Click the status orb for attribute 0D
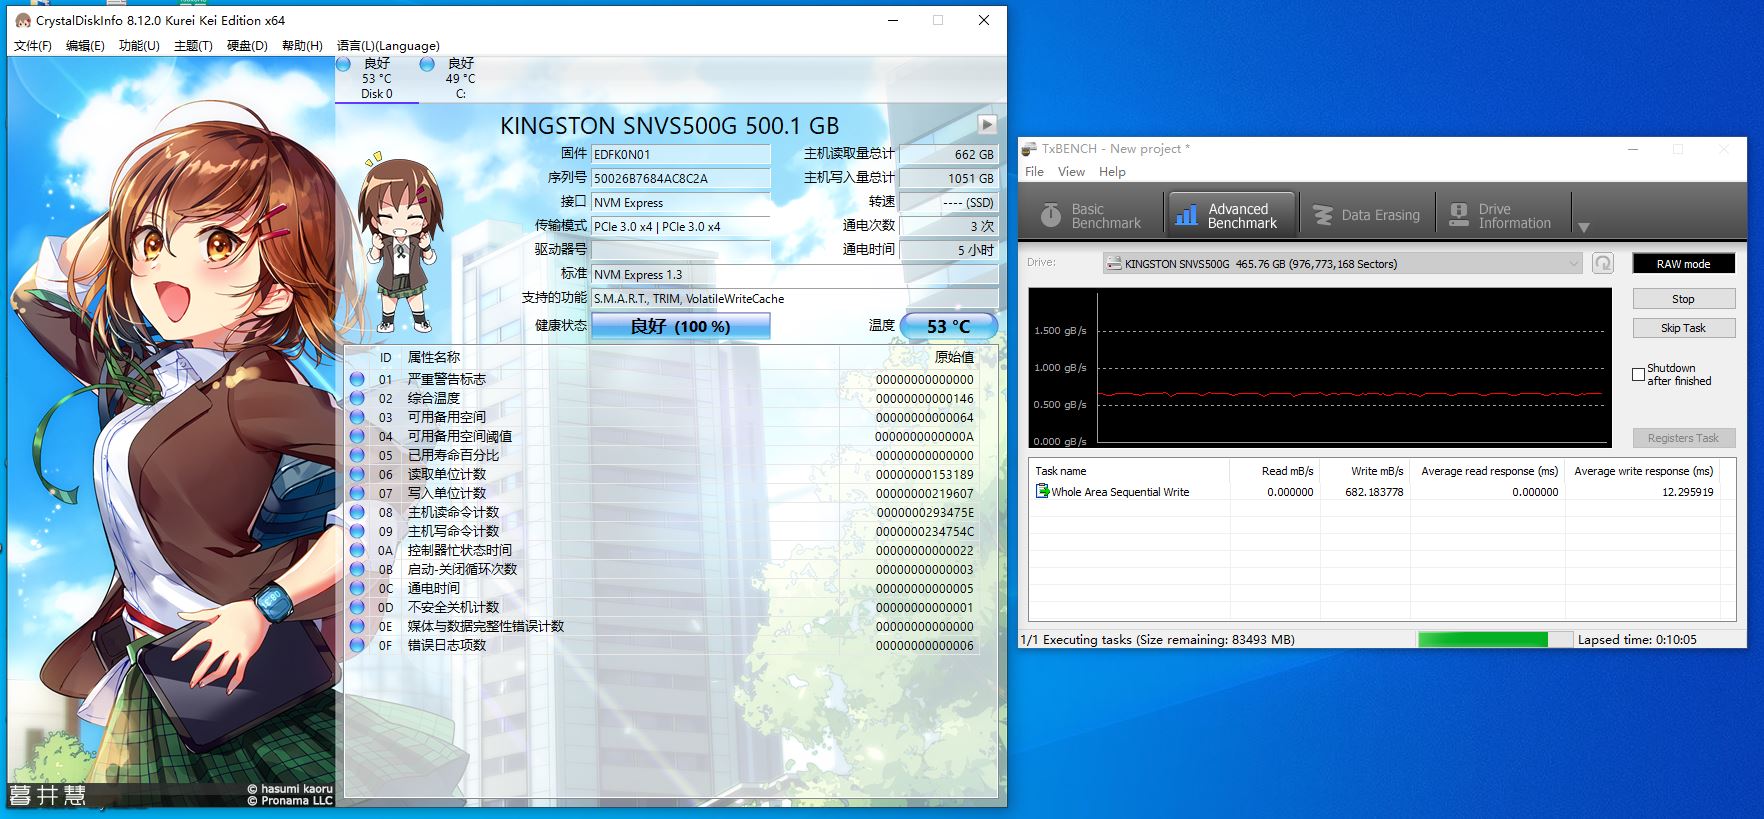The height and width of the screenshot is (819, 1764). (x=357, y=607)
